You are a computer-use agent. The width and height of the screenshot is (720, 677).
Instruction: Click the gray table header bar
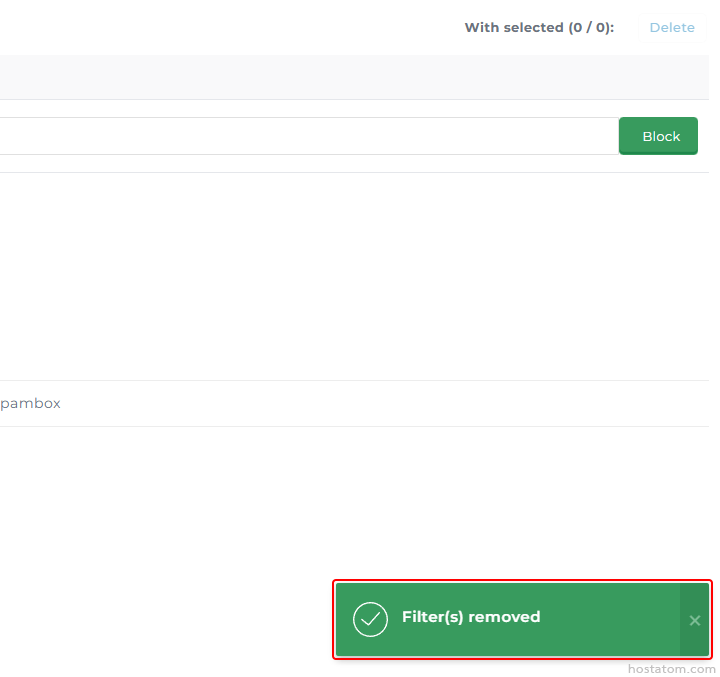pyautogui.click(x=350, y=77)
